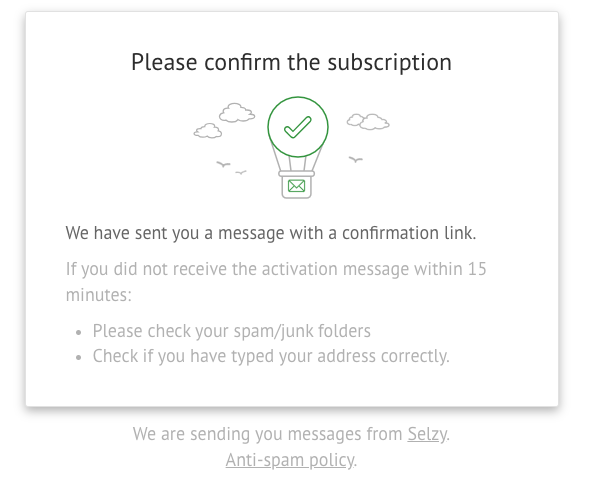This screenshot has height=479, width=590.
Task: Open the Selzy link
Action: (x=427, y=434)
